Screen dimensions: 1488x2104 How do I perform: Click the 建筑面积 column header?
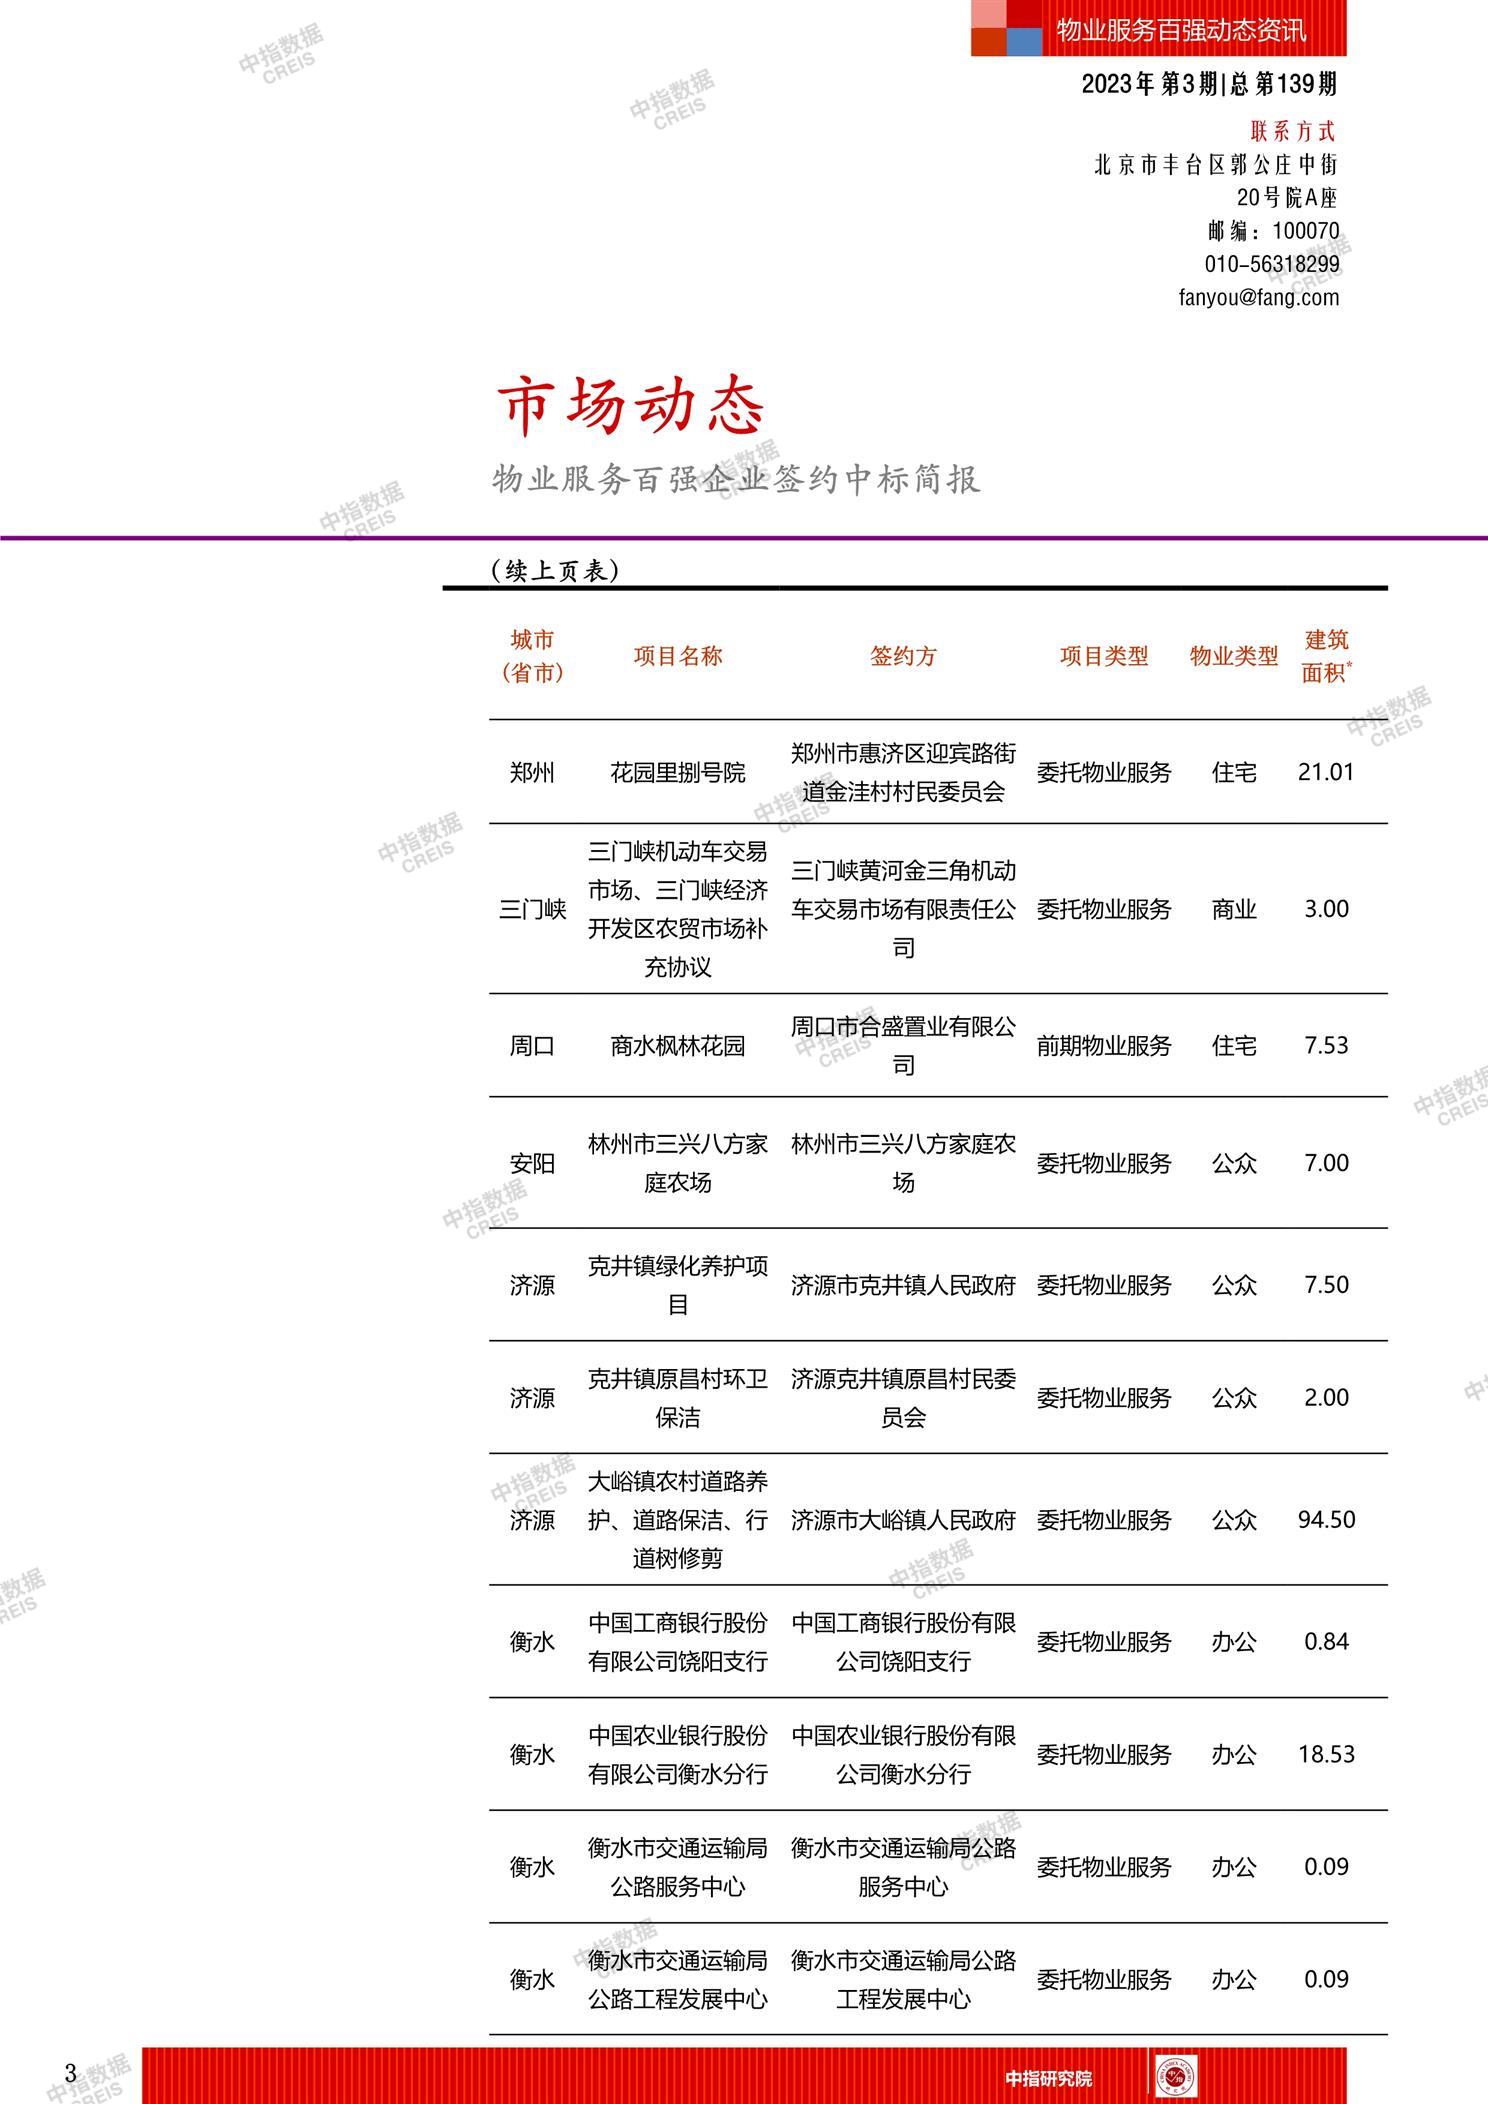pos(1326,656)
